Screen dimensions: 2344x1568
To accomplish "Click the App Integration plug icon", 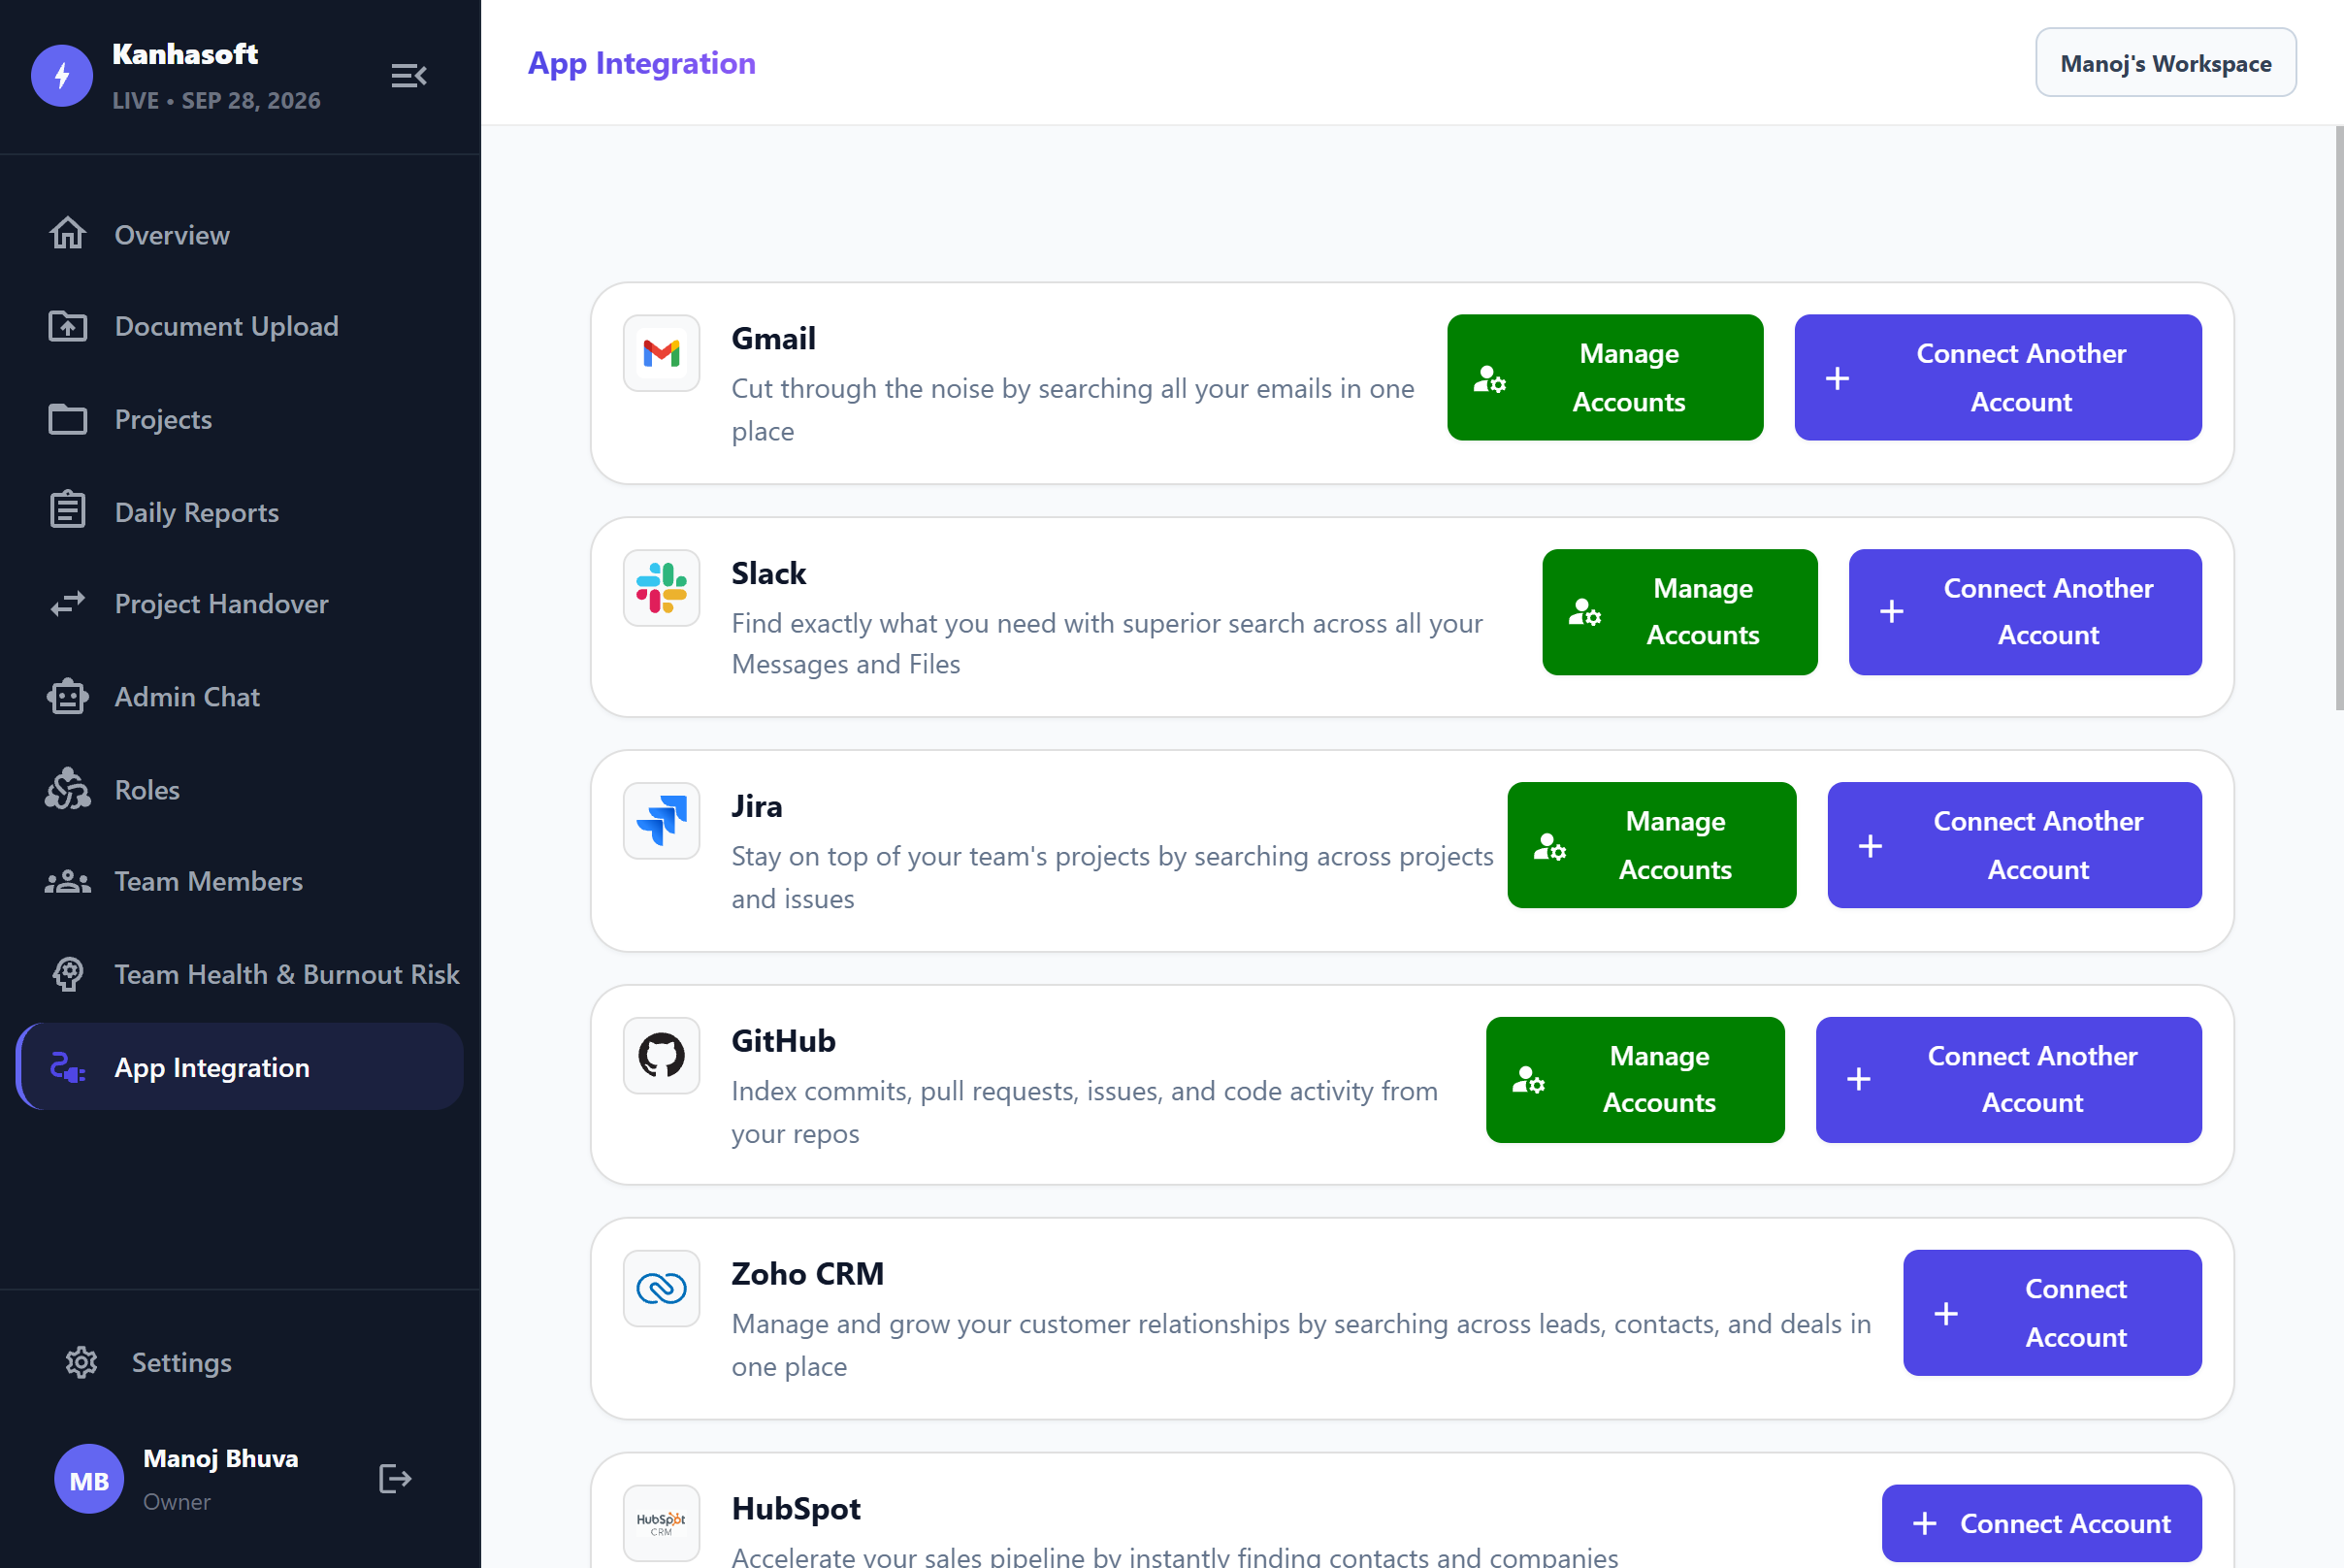I will tap(68, 1067).
